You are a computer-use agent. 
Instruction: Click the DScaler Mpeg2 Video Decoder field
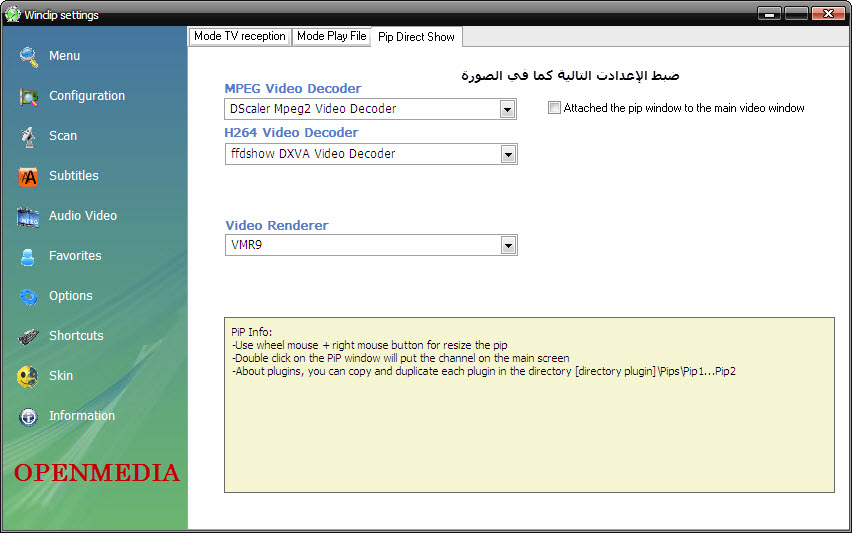(x=371, y=109)
